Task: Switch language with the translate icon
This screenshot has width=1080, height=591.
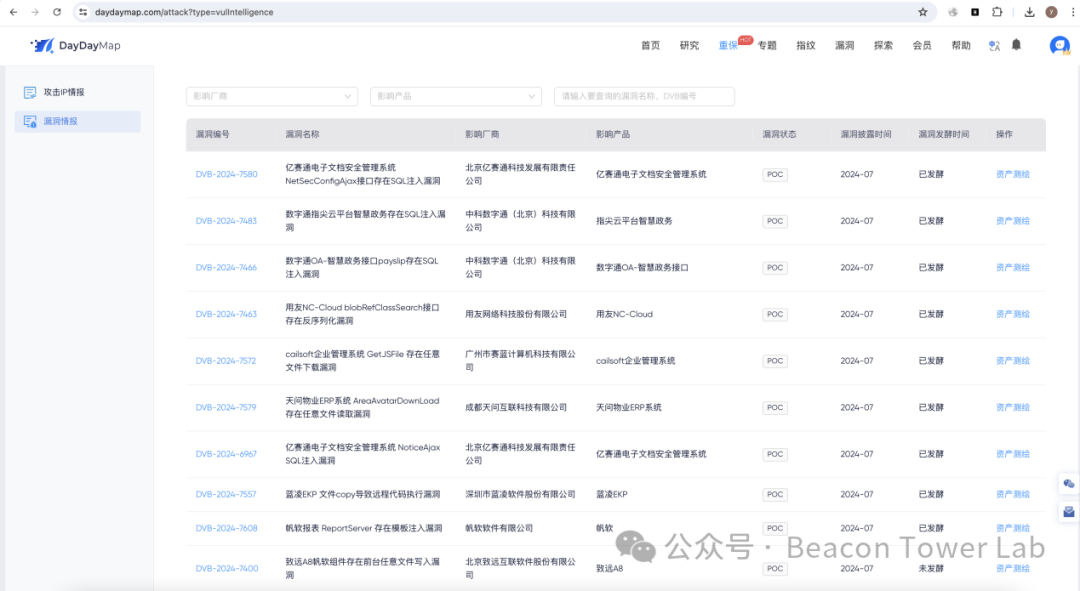Action: pyautogui.click(x=994, y=45)
